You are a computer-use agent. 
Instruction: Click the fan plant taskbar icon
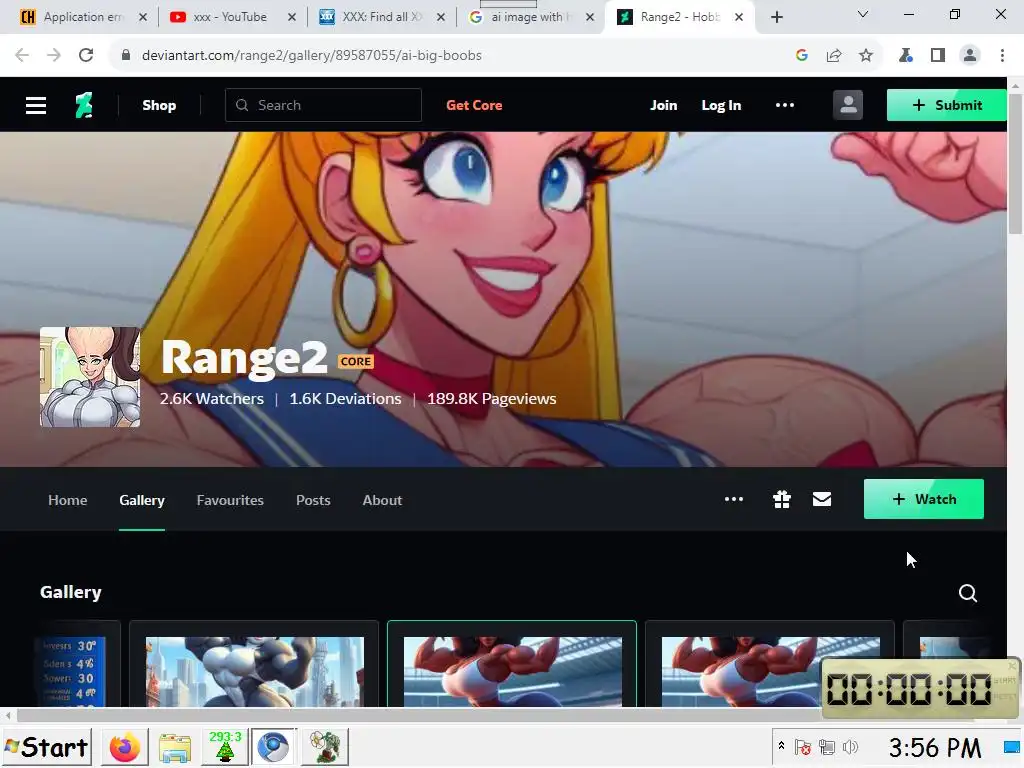pyautogui.click(x=325, y=747)
